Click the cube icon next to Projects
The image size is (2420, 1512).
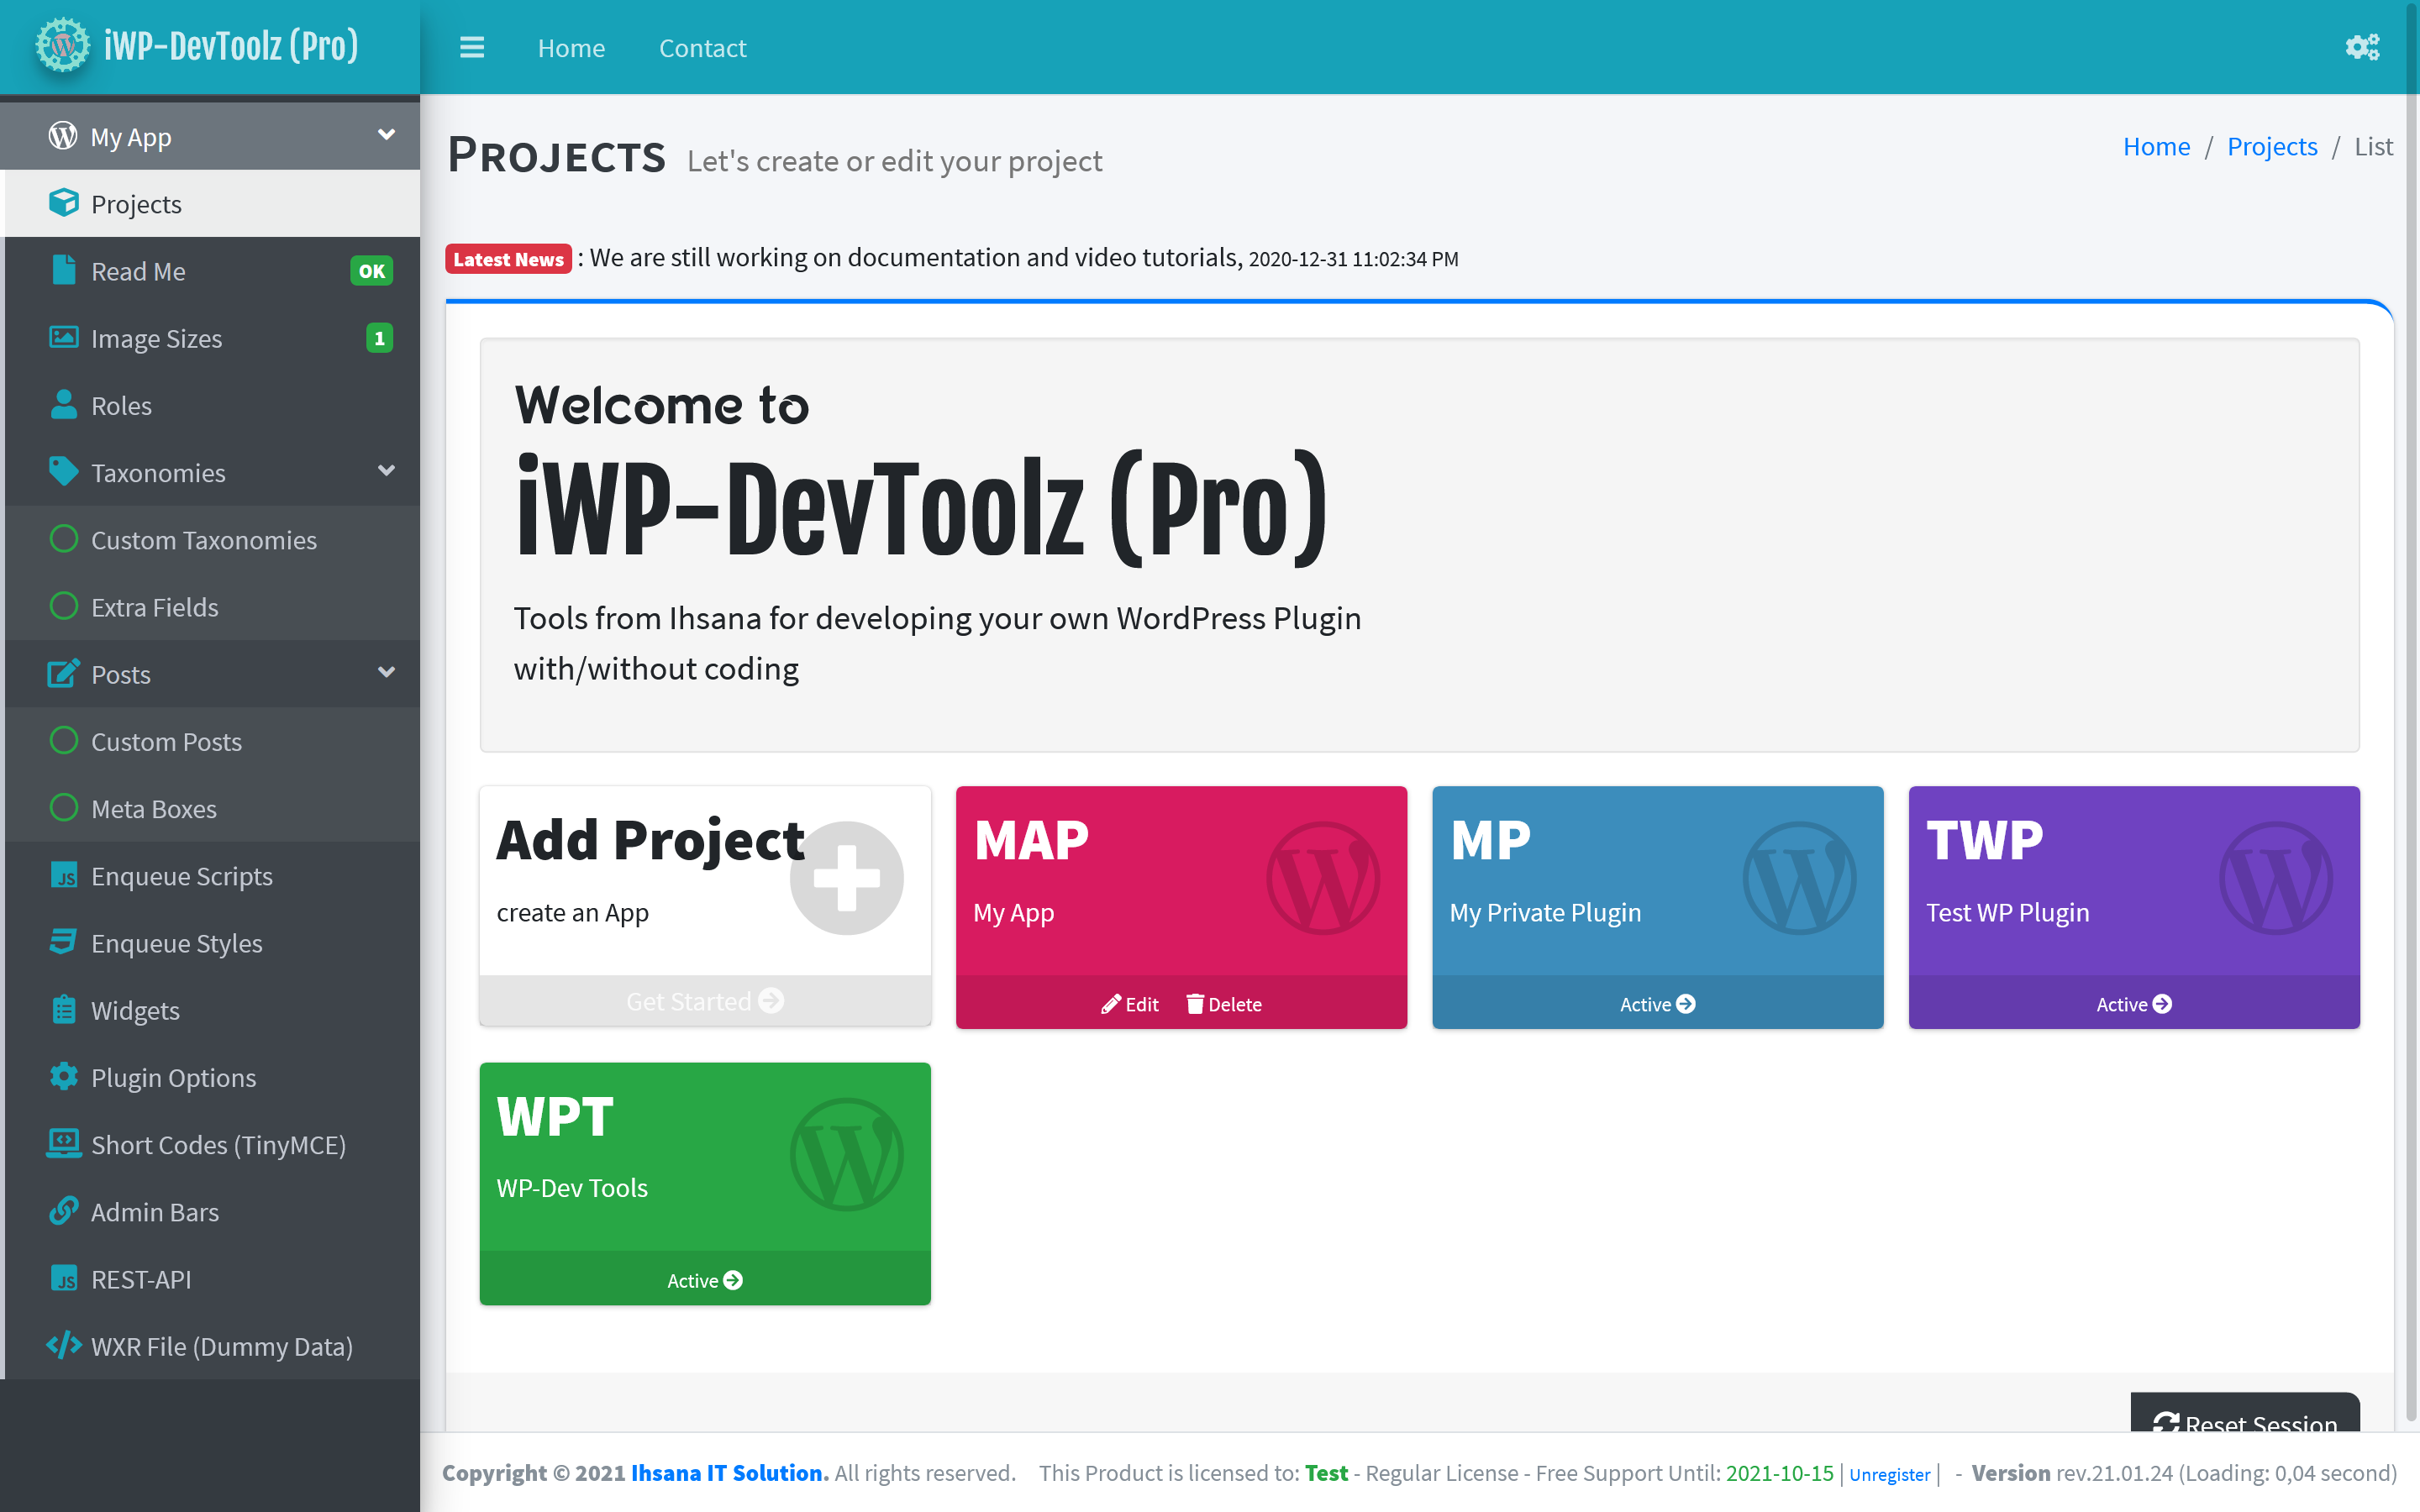tap(63, 203)
